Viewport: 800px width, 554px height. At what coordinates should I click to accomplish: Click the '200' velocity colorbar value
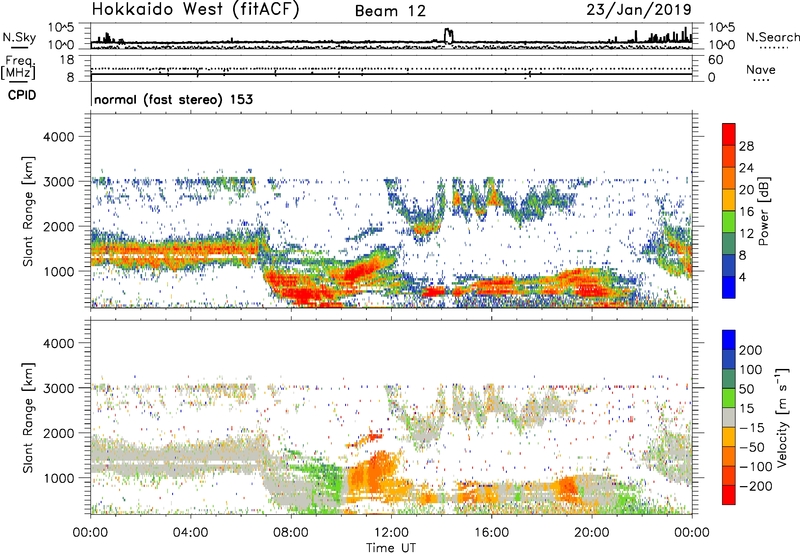click(x=751, y=350)
